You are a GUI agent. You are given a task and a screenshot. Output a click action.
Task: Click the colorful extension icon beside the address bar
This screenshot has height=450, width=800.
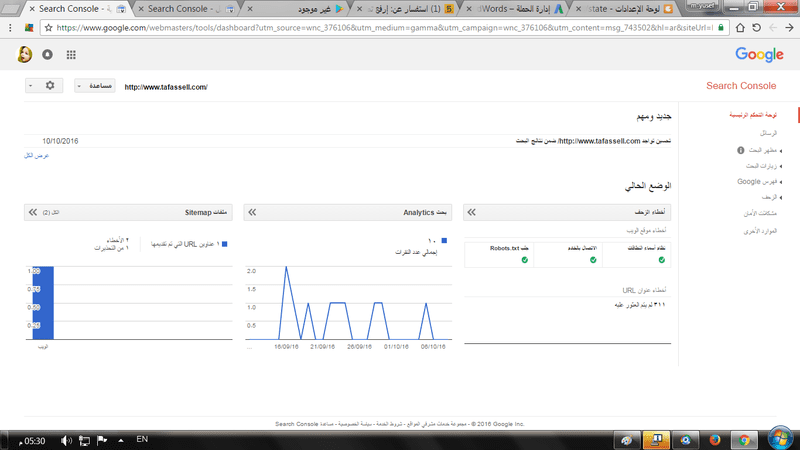[29, 28]
